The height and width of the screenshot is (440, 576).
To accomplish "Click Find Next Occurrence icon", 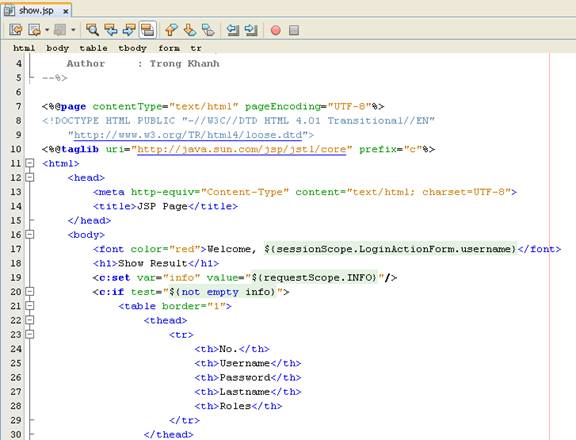I will pyautogui.click(x=129, y=30).
